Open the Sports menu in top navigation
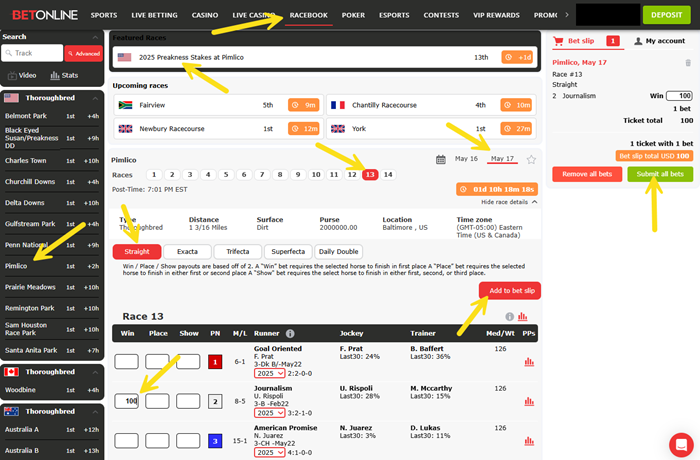 coord(103,16)
